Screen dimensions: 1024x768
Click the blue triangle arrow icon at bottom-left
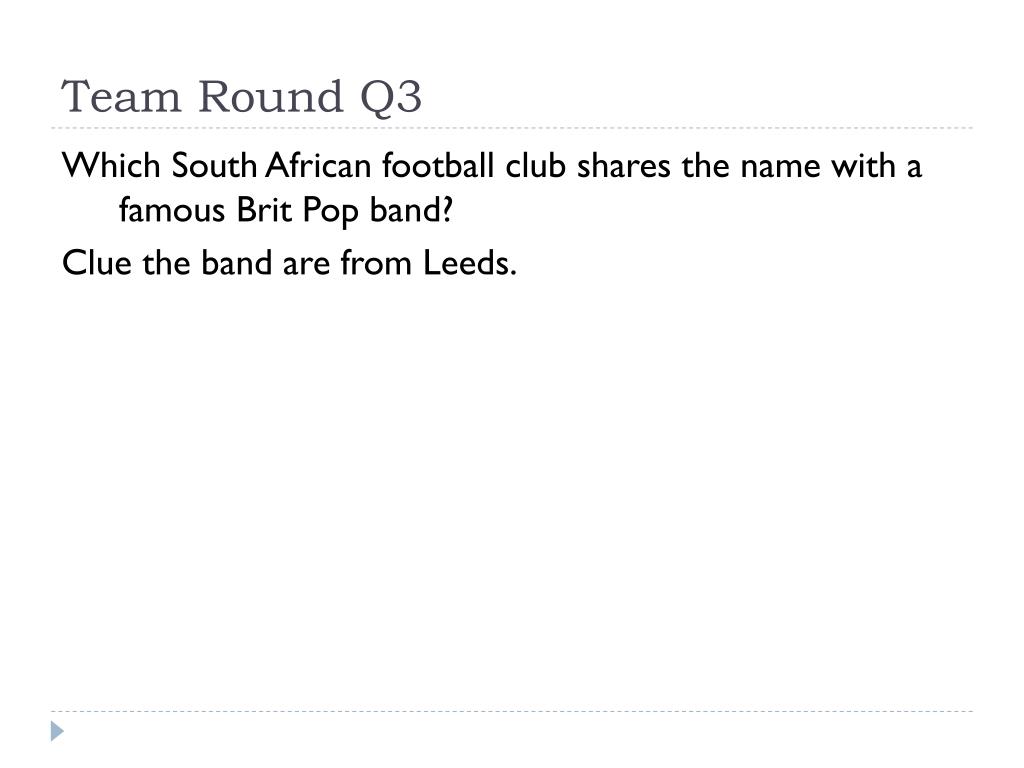tap(57, 731)
